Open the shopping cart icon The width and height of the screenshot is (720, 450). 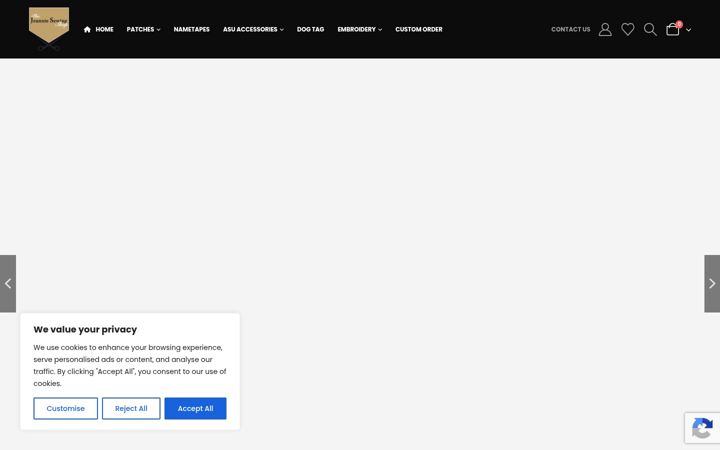tap(673, 29)
